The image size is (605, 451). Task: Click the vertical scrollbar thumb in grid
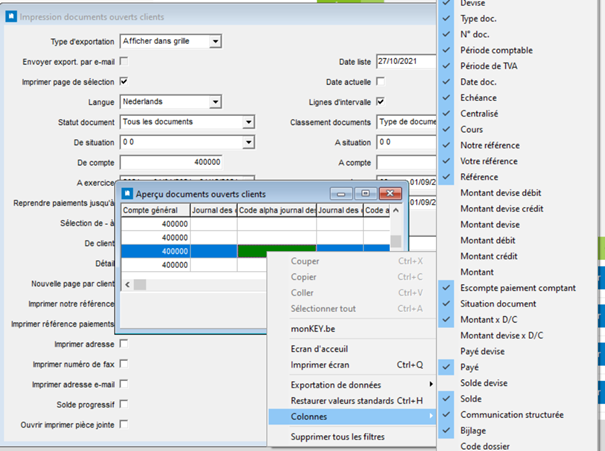click(396, 241)
